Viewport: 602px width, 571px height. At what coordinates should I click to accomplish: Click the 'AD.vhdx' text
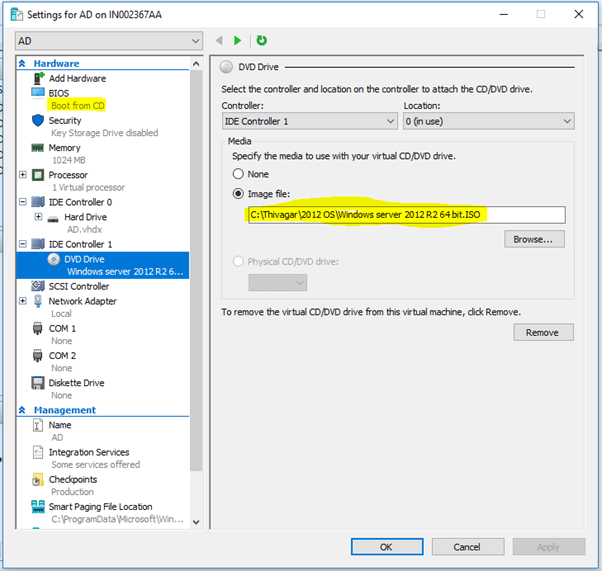coord(84,230)
